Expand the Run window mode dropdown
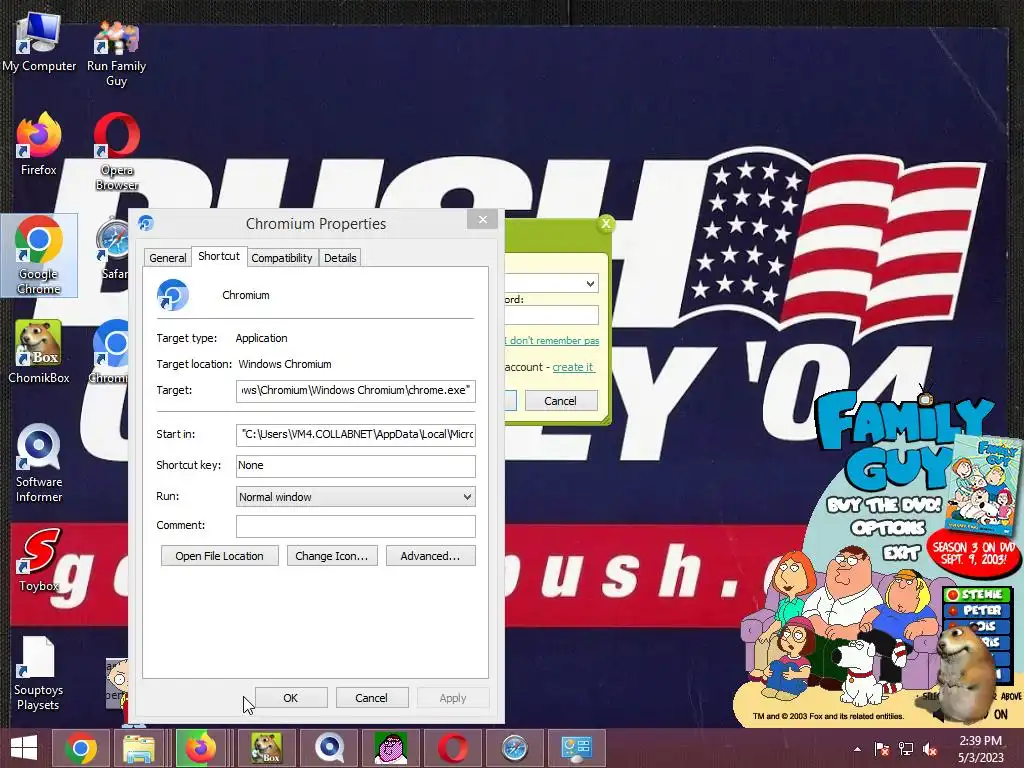Viewport: 1024px width, 768px height. (x=356, y=496)
